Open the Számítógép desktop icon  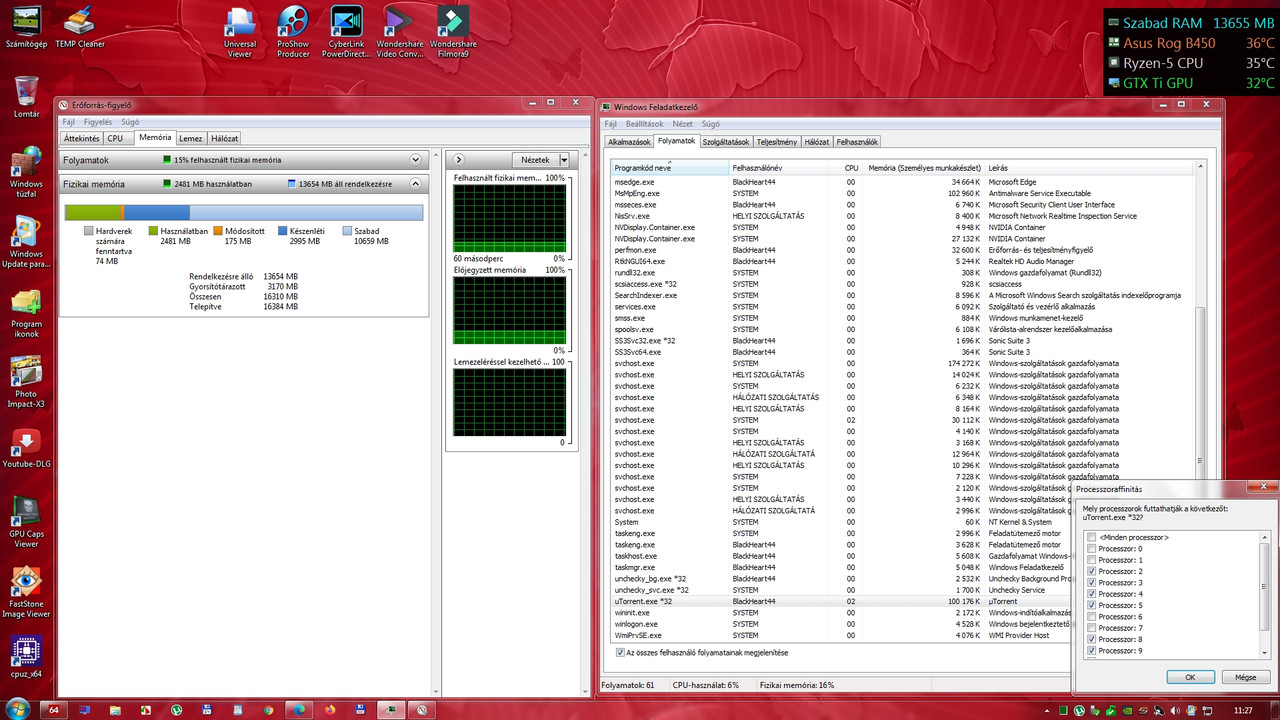[x=27, y=27]
